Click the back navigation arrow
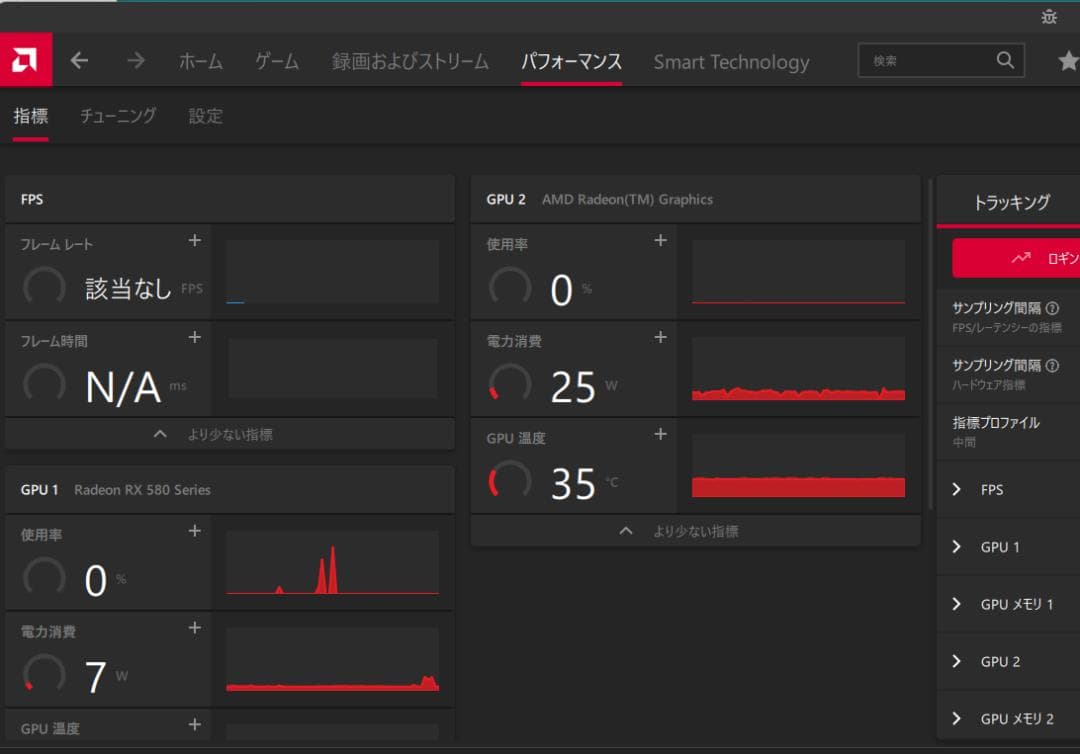 [x=79, y=60]
